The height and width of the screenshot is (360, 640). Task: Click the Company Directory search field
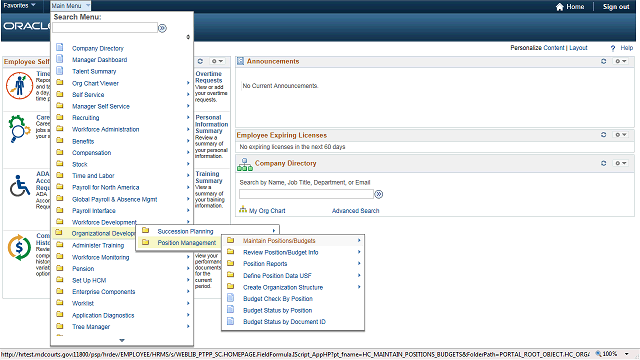tap(307, 194)
